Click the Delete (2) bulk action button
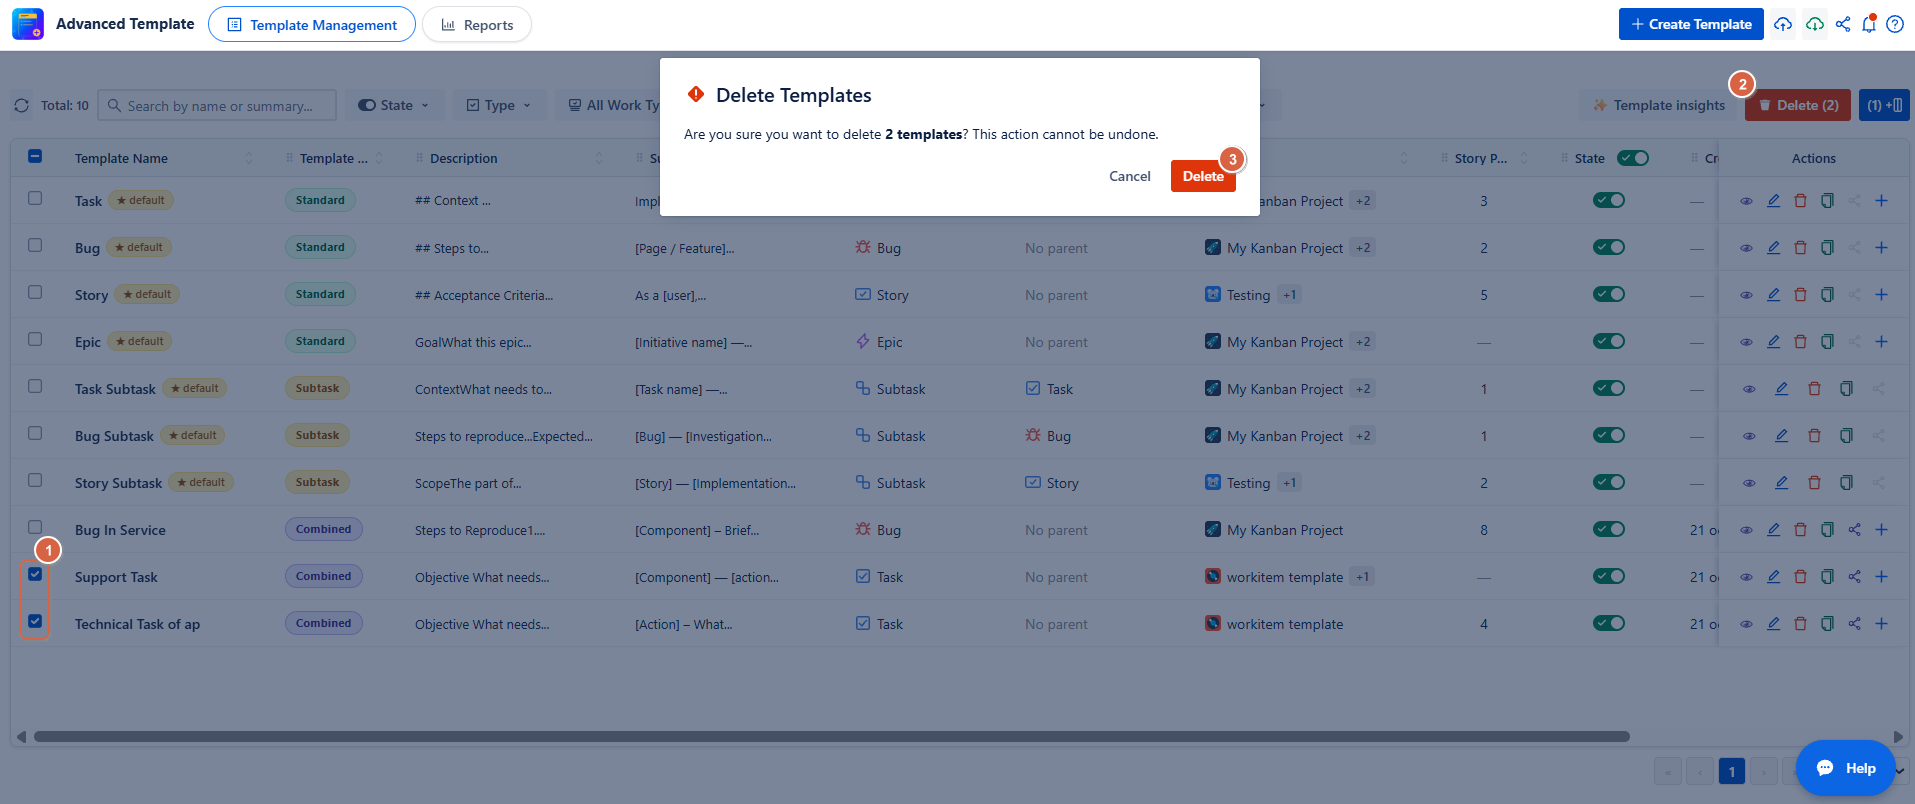 coord(1798,105)
